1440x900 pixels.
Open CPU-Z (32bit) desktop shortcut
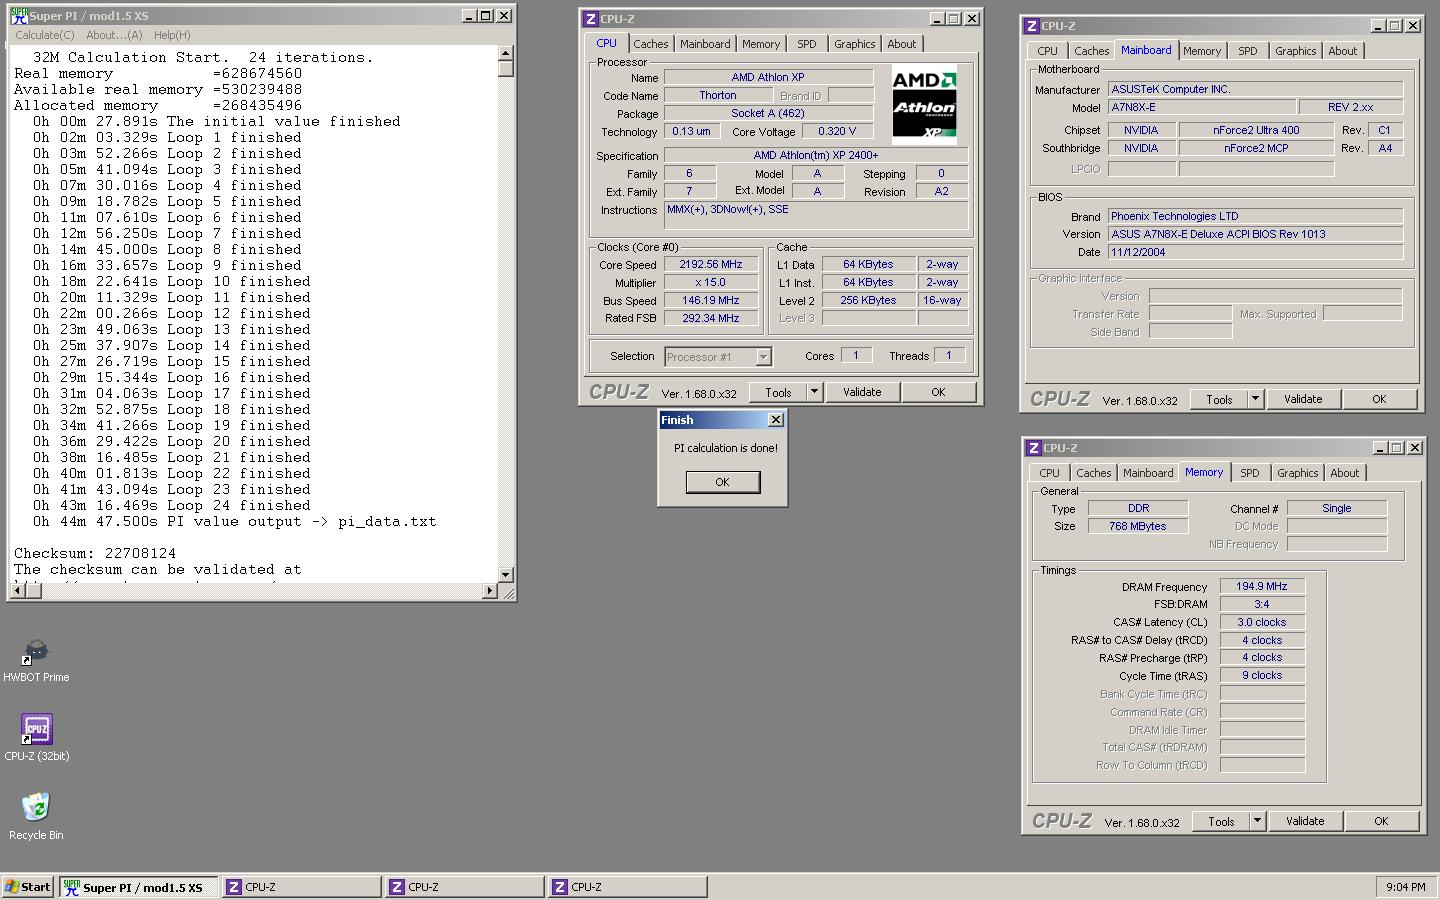(36, 738)
